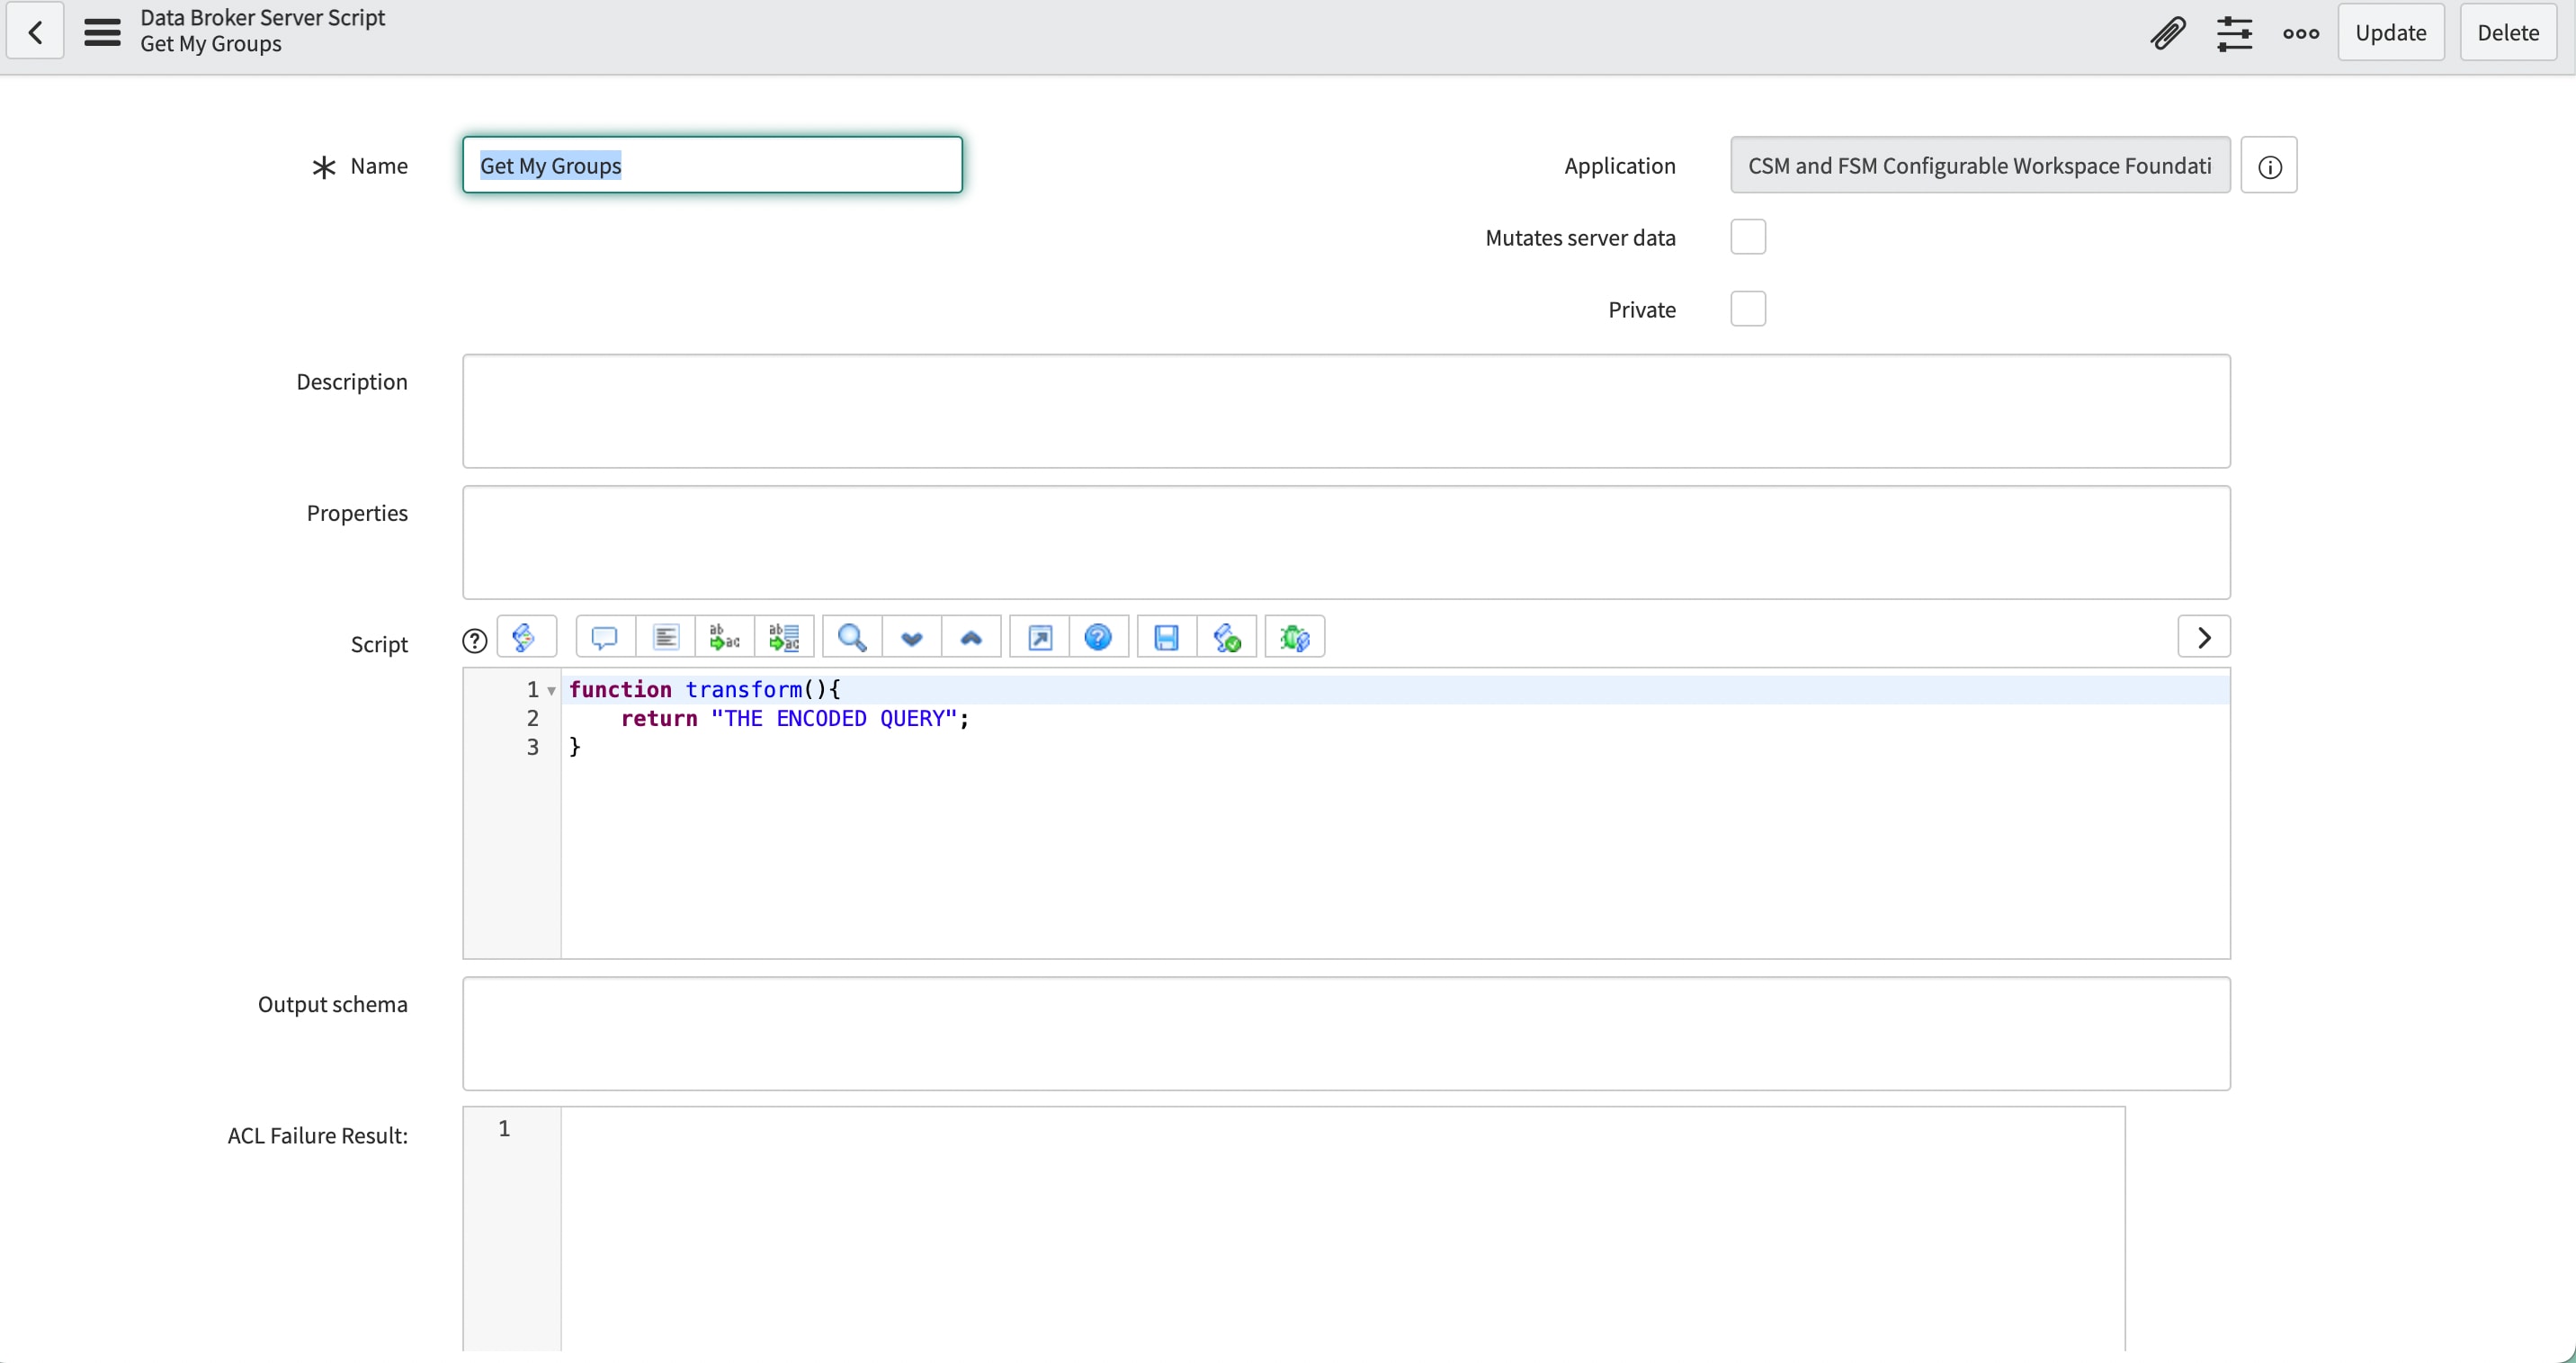Viewport: 2576px width, 1363px height.
Task: Toggle the syntax editor macros icon
Action: pos(525,637)
